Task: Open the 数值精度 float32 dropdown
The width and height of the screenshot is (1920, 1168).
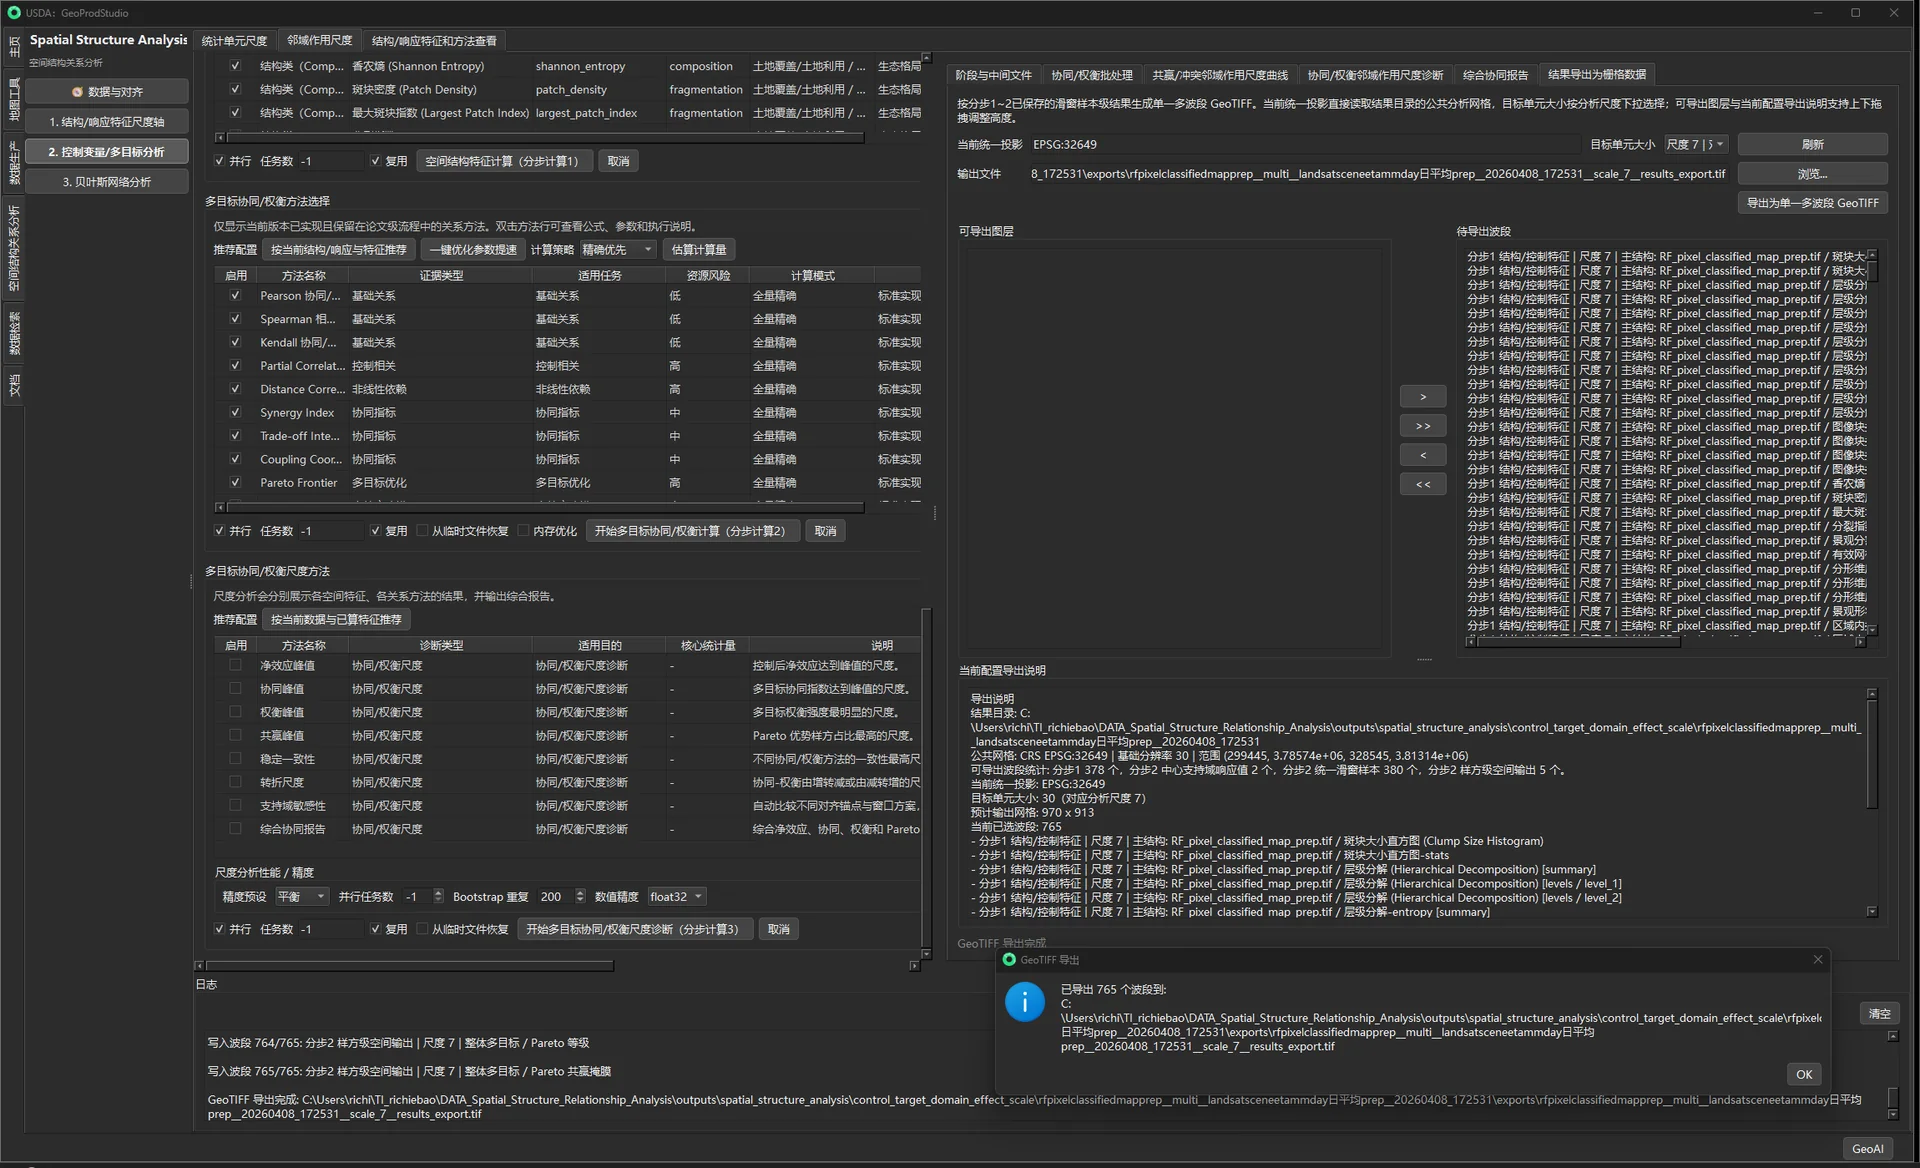Action: tap(676, 897)
